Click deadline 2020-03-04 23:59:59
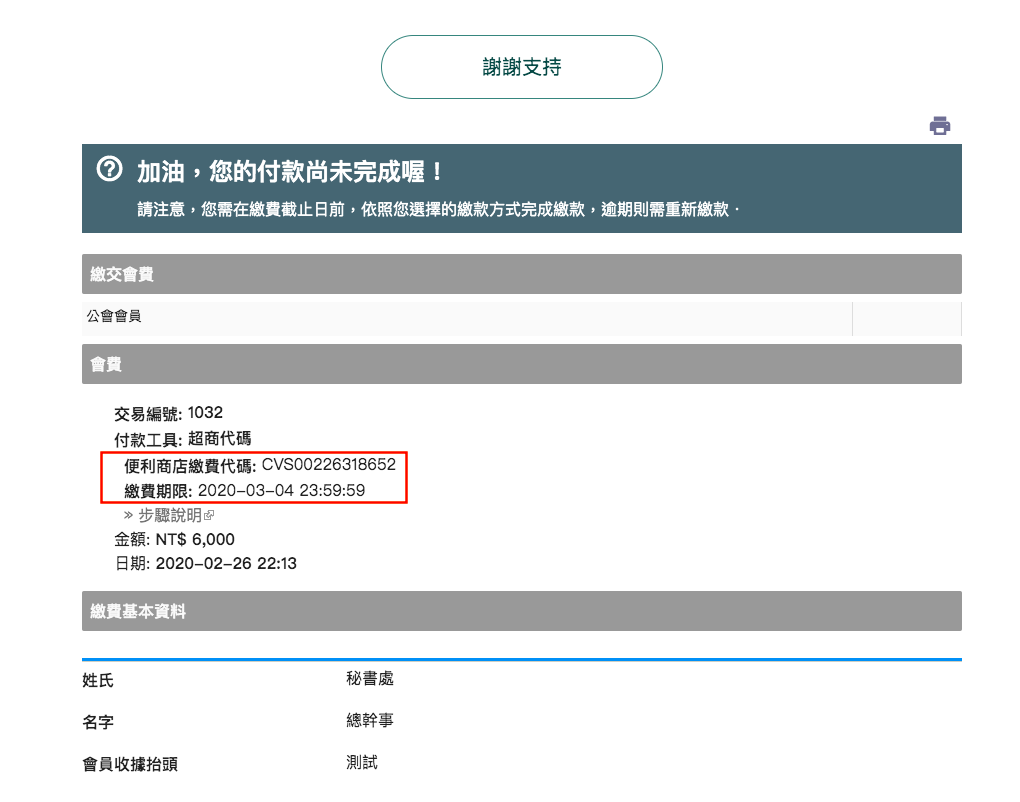Screen dimensions: 1020x802 [x=281, y=490]
